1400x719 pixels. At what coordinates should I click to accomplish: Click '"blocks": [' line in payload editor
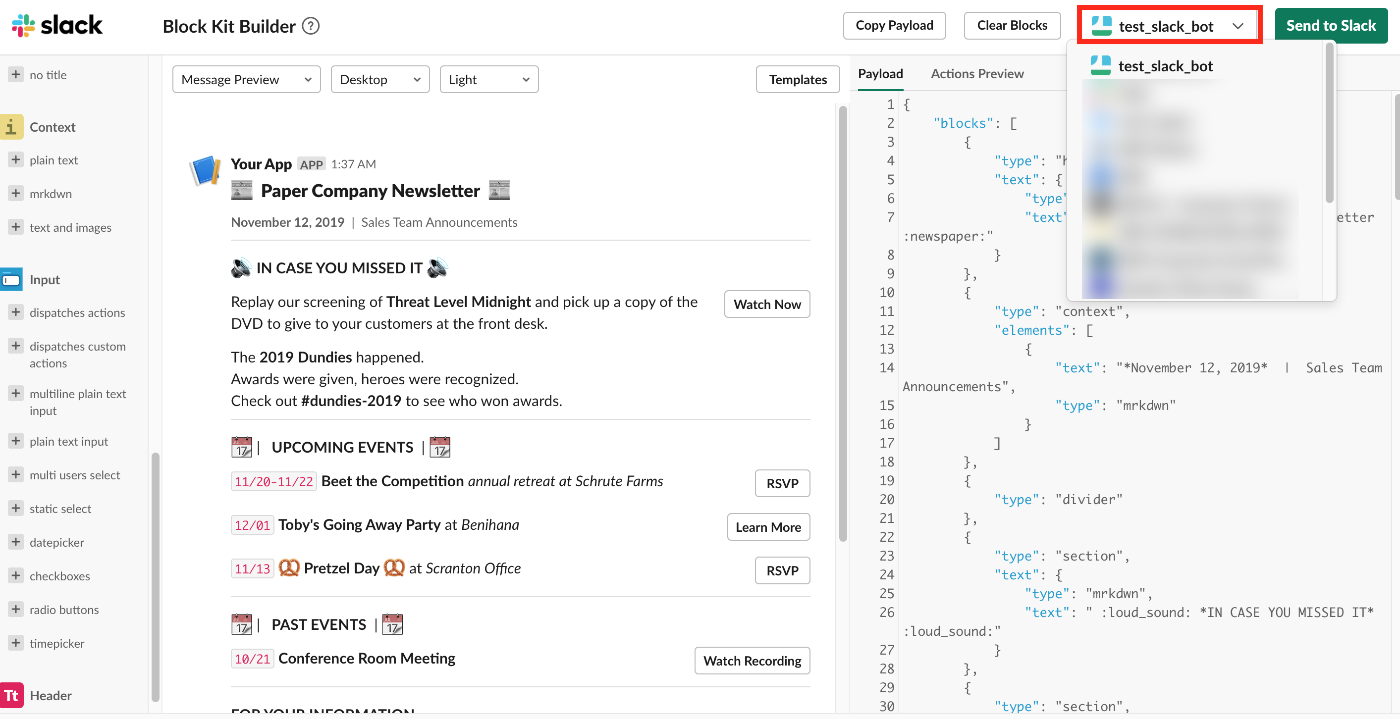click(975, 123)
